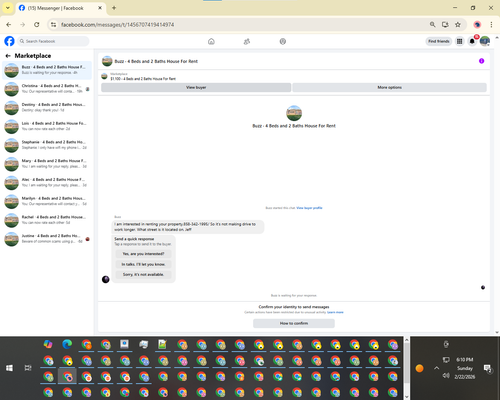This screenshot has height=400, width=500.
Task: Click the How to confirm button
Action: 294,323
